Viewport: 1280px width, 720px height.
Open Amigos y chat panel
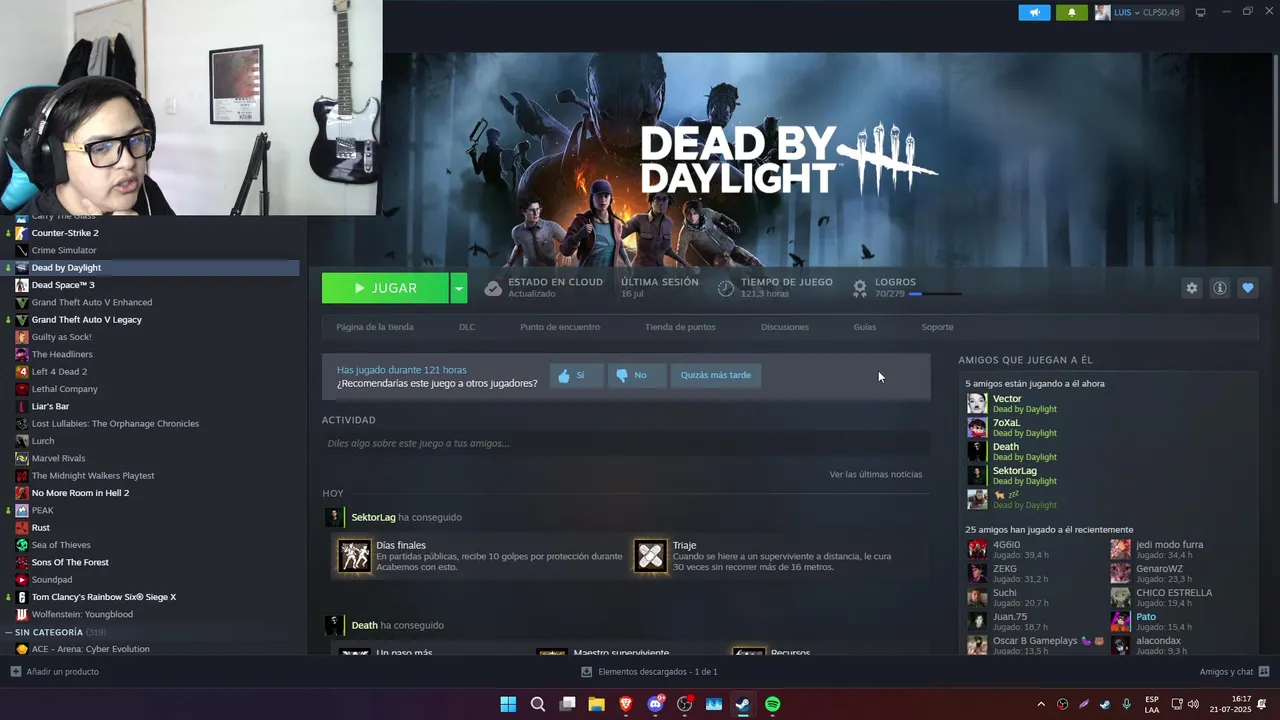1234,672
